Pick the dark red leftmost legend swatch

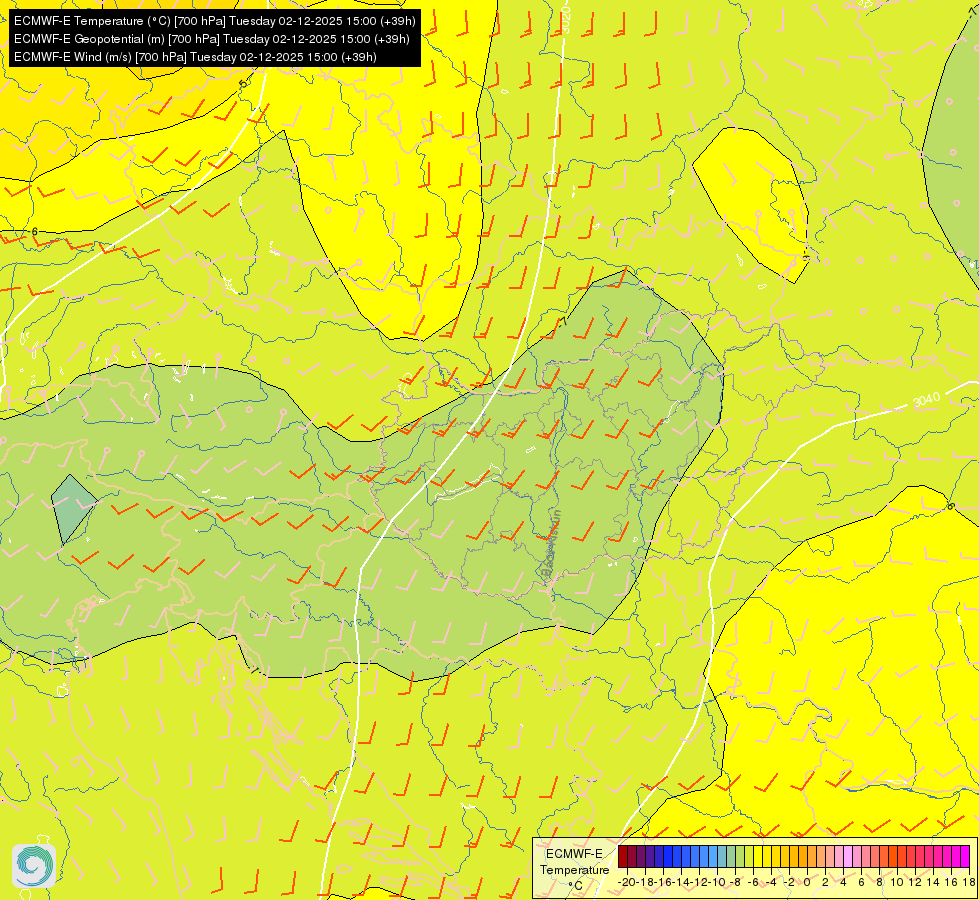[622, 856]
